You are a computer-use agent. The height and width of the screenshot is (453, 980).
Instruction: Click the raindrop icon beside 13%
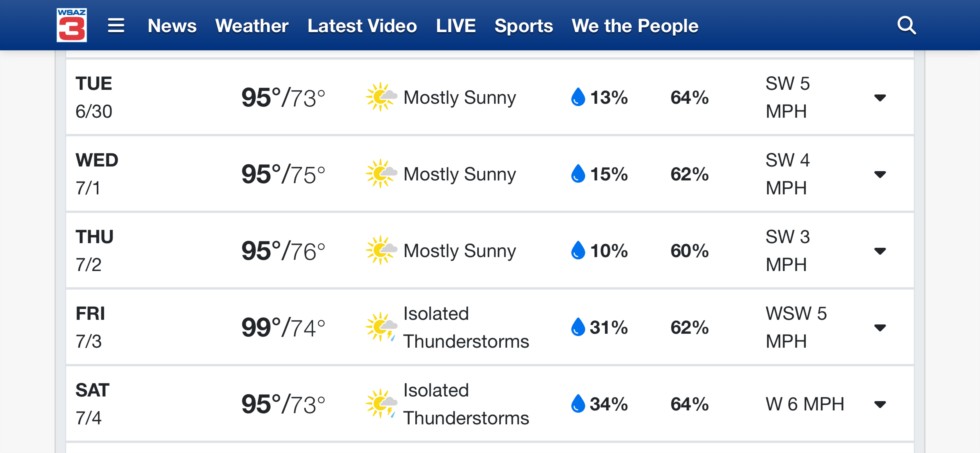point(578,97)
